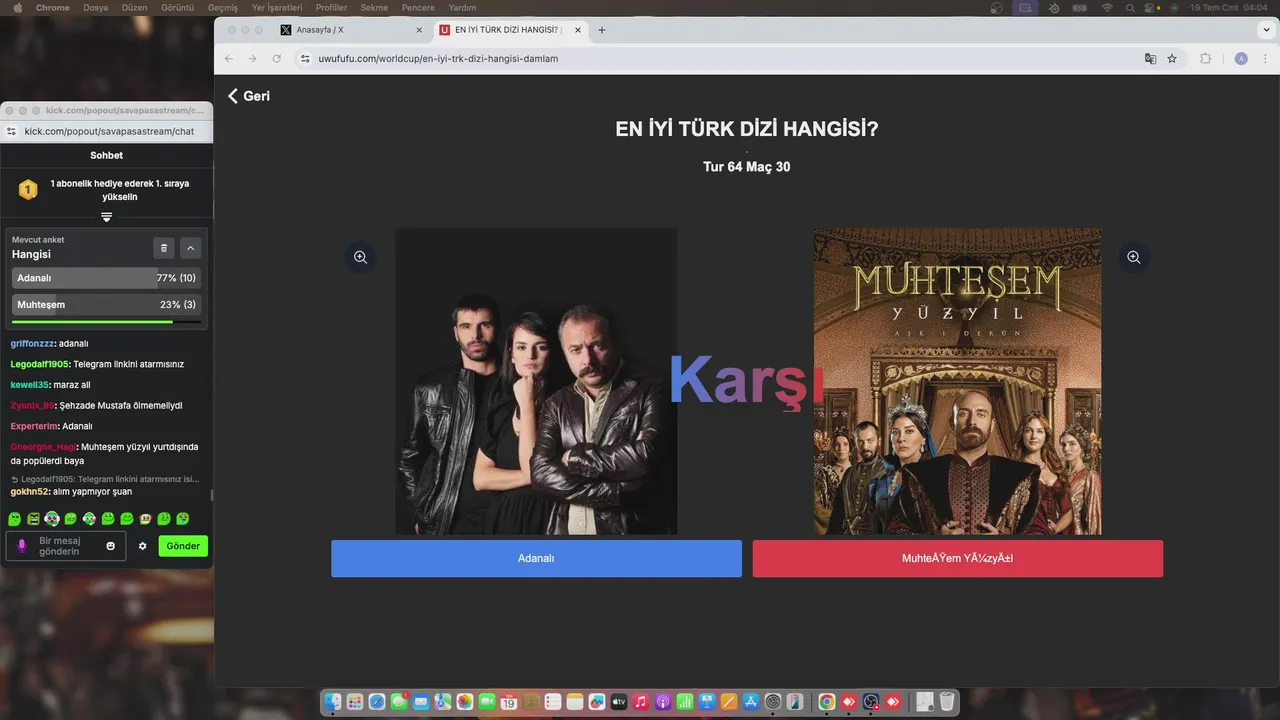
Task: Open Safari from the dock
Action: (x=377, y=702)
